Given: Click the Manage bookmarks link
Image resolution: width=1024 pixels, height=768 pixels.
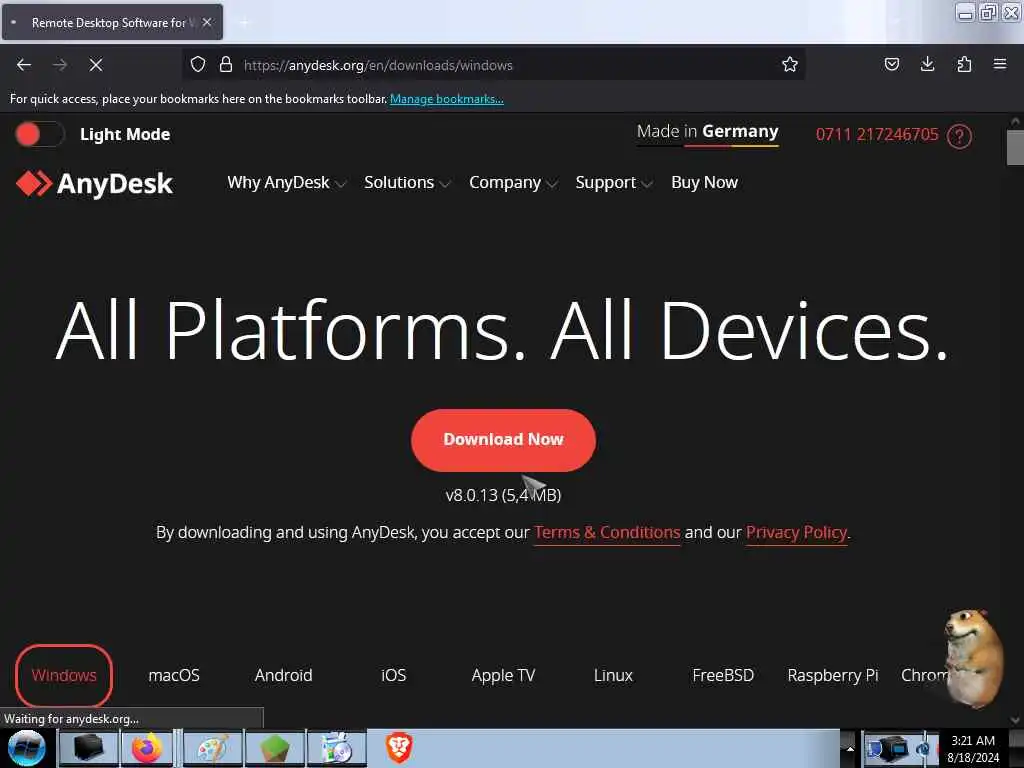Looking at the screenshot, I should coord(447,99).
